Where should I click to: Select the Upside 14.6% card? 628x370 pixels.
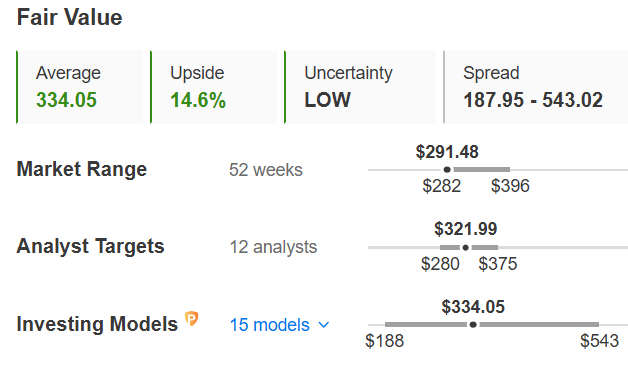(213, 87)
